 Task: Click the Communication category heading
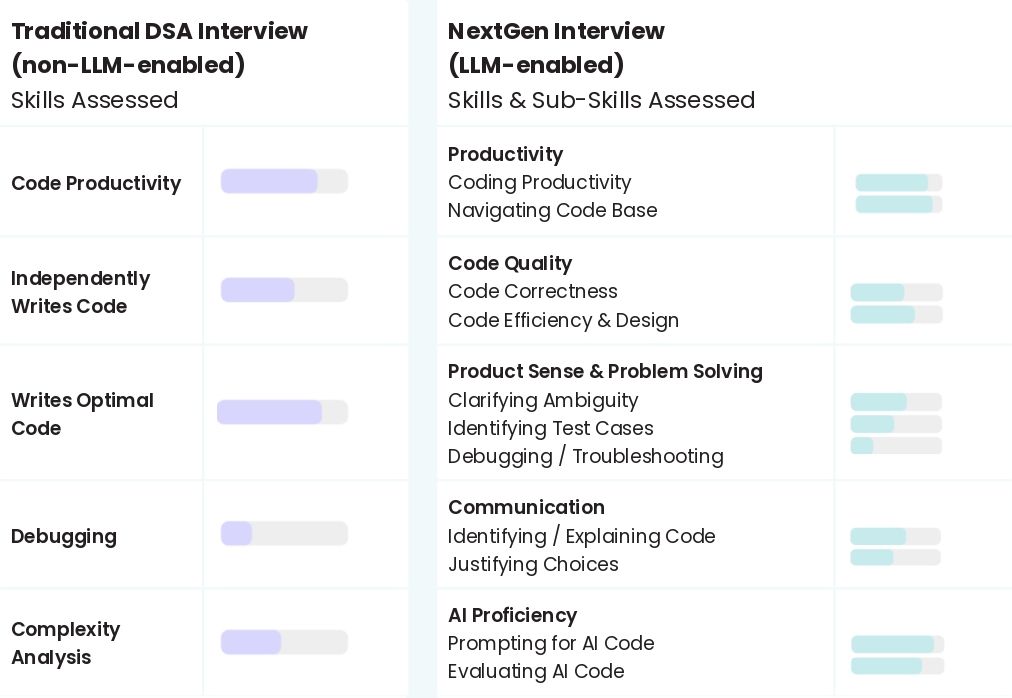point(526,507)
